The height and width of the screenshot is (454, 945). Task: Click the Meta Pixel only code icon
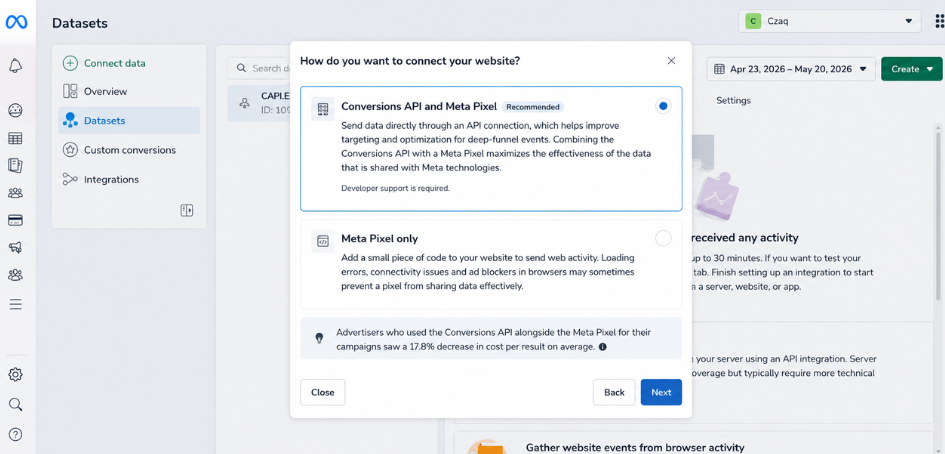point(323,241)
